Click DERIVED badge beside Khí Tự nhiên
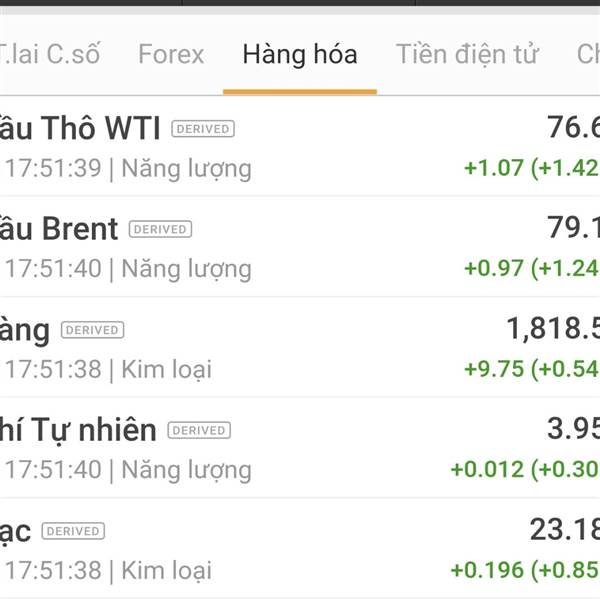Image resolution: width=600 pixels, height=600 pixels. pyautogui.click(x=199, y=430)
